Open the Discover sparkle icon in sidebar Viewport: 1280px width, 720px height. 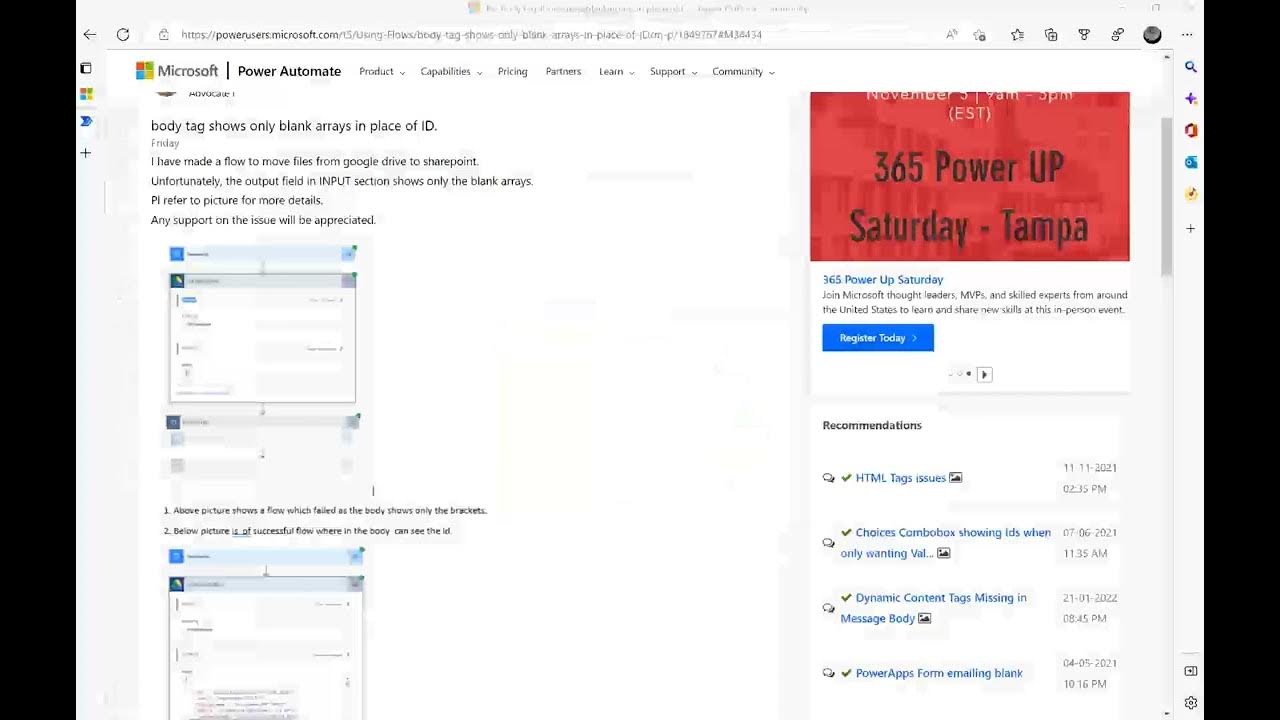click(1191, 99)
